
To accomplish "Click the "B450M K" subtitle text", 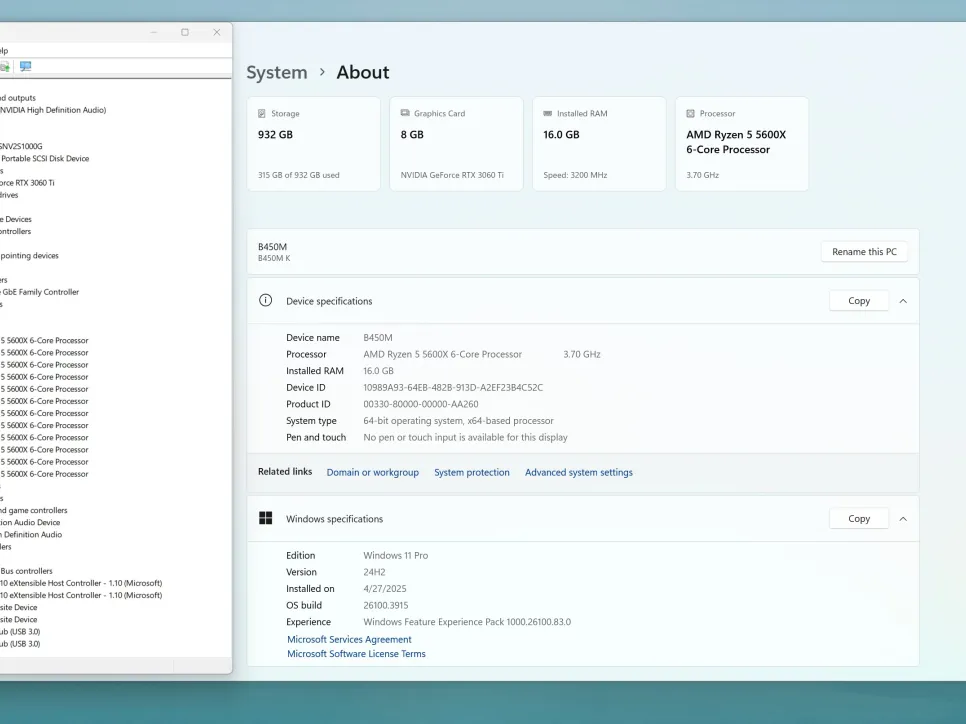I will click(x=274, y=258).
